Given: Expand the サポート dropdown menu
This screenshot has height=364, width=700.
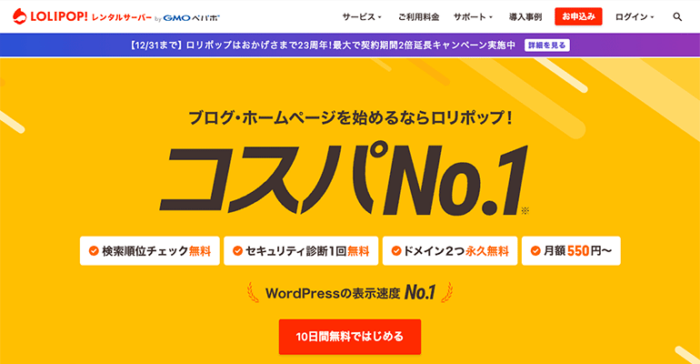Looking at the screenshot, I should (x=473, y=17).
